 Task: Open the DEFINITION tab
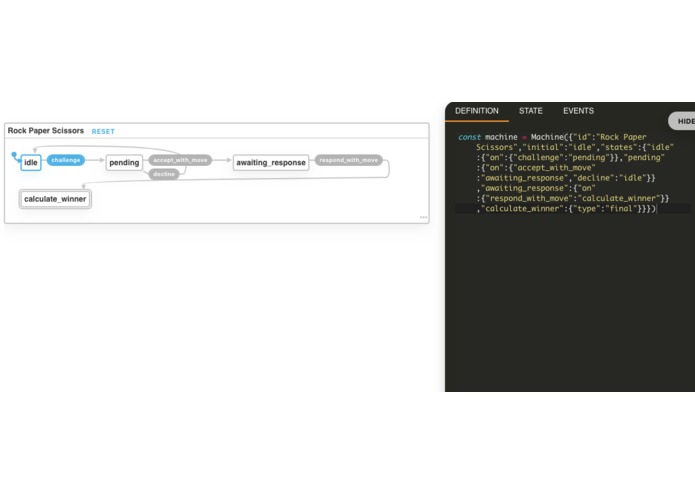click(476, 111)
